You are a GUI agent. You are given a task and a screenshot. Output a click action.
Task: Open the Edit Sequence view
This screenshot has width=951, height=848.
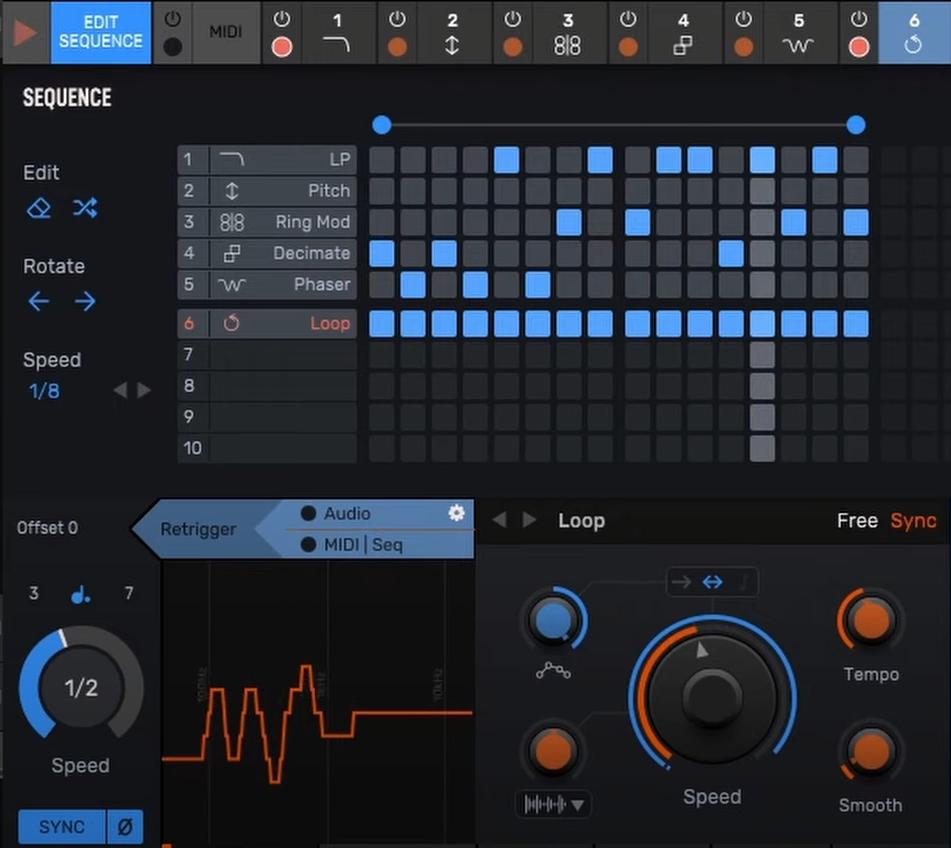[x=101, y=32]
